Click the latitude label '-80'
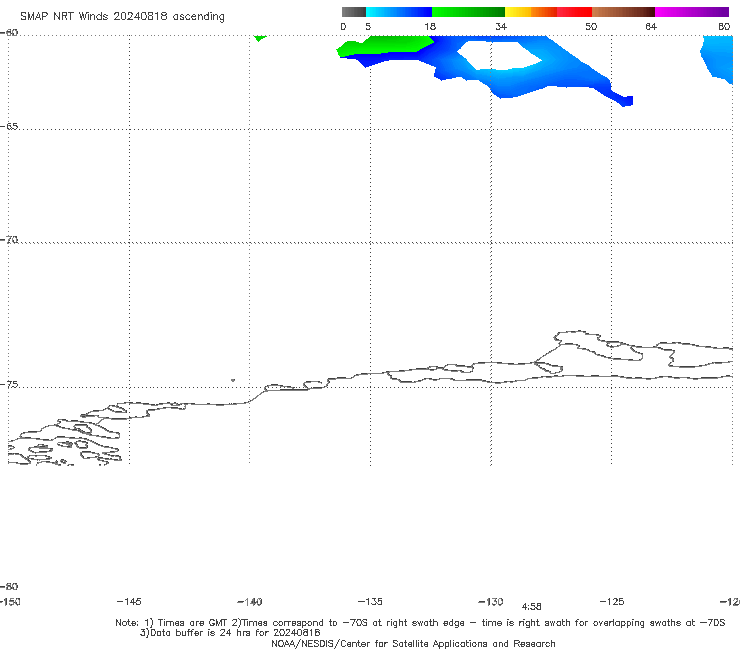The height and width of the screenshot is (650, 740). point(9,586)
